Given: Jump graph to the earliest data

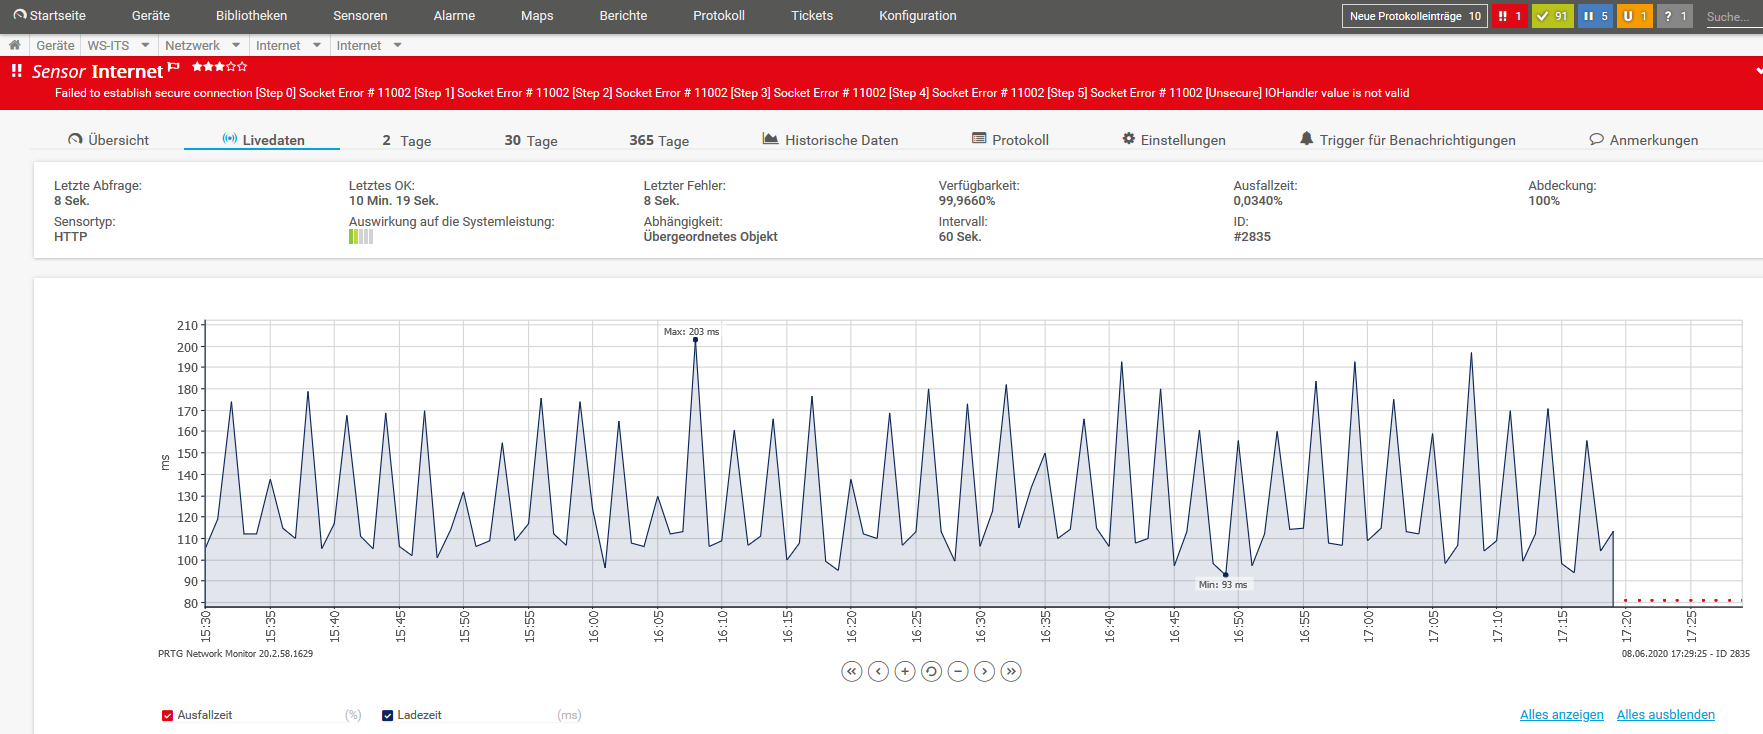Looking at the screenshot, I should click(x=851, y=671).
